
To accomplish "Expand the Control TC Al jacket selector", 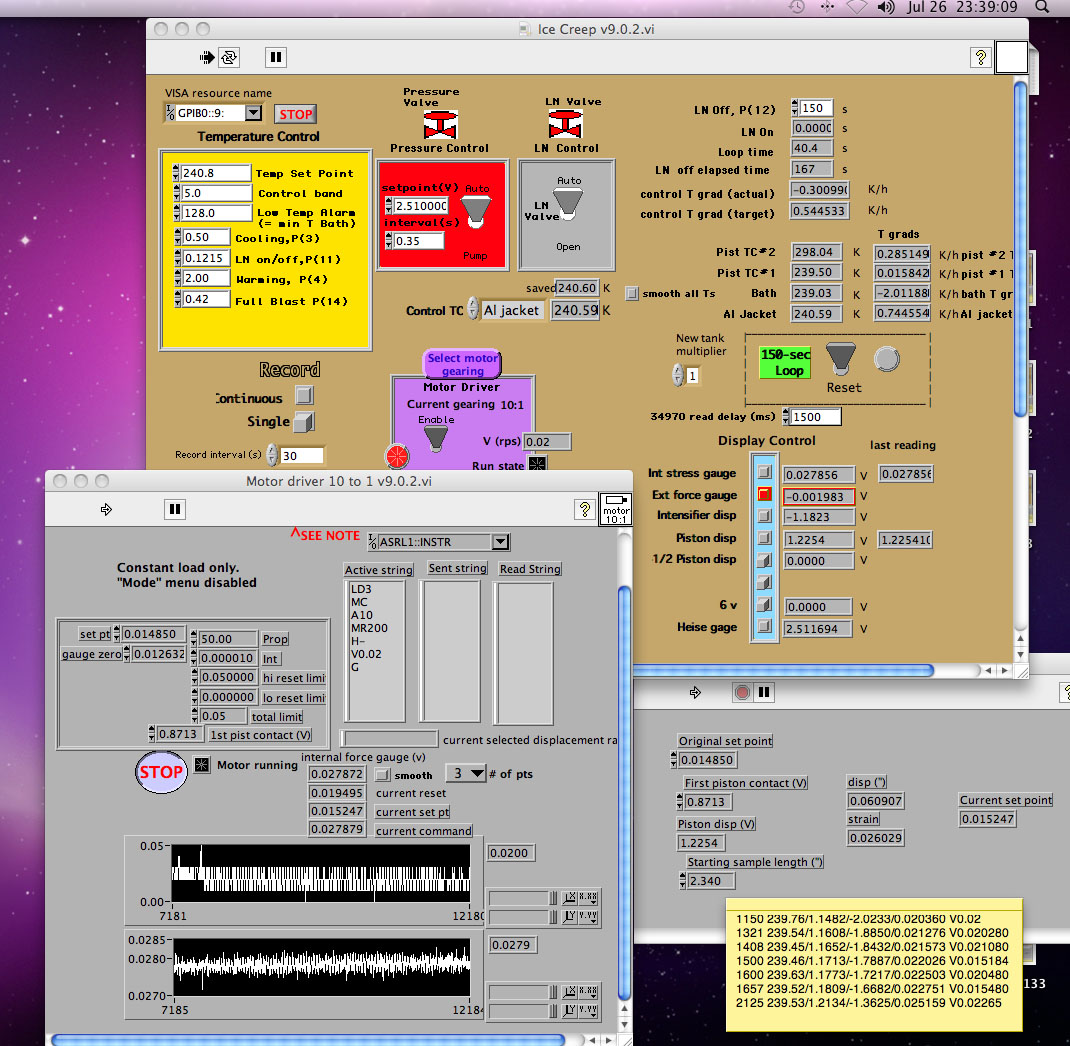I will 511,311.
